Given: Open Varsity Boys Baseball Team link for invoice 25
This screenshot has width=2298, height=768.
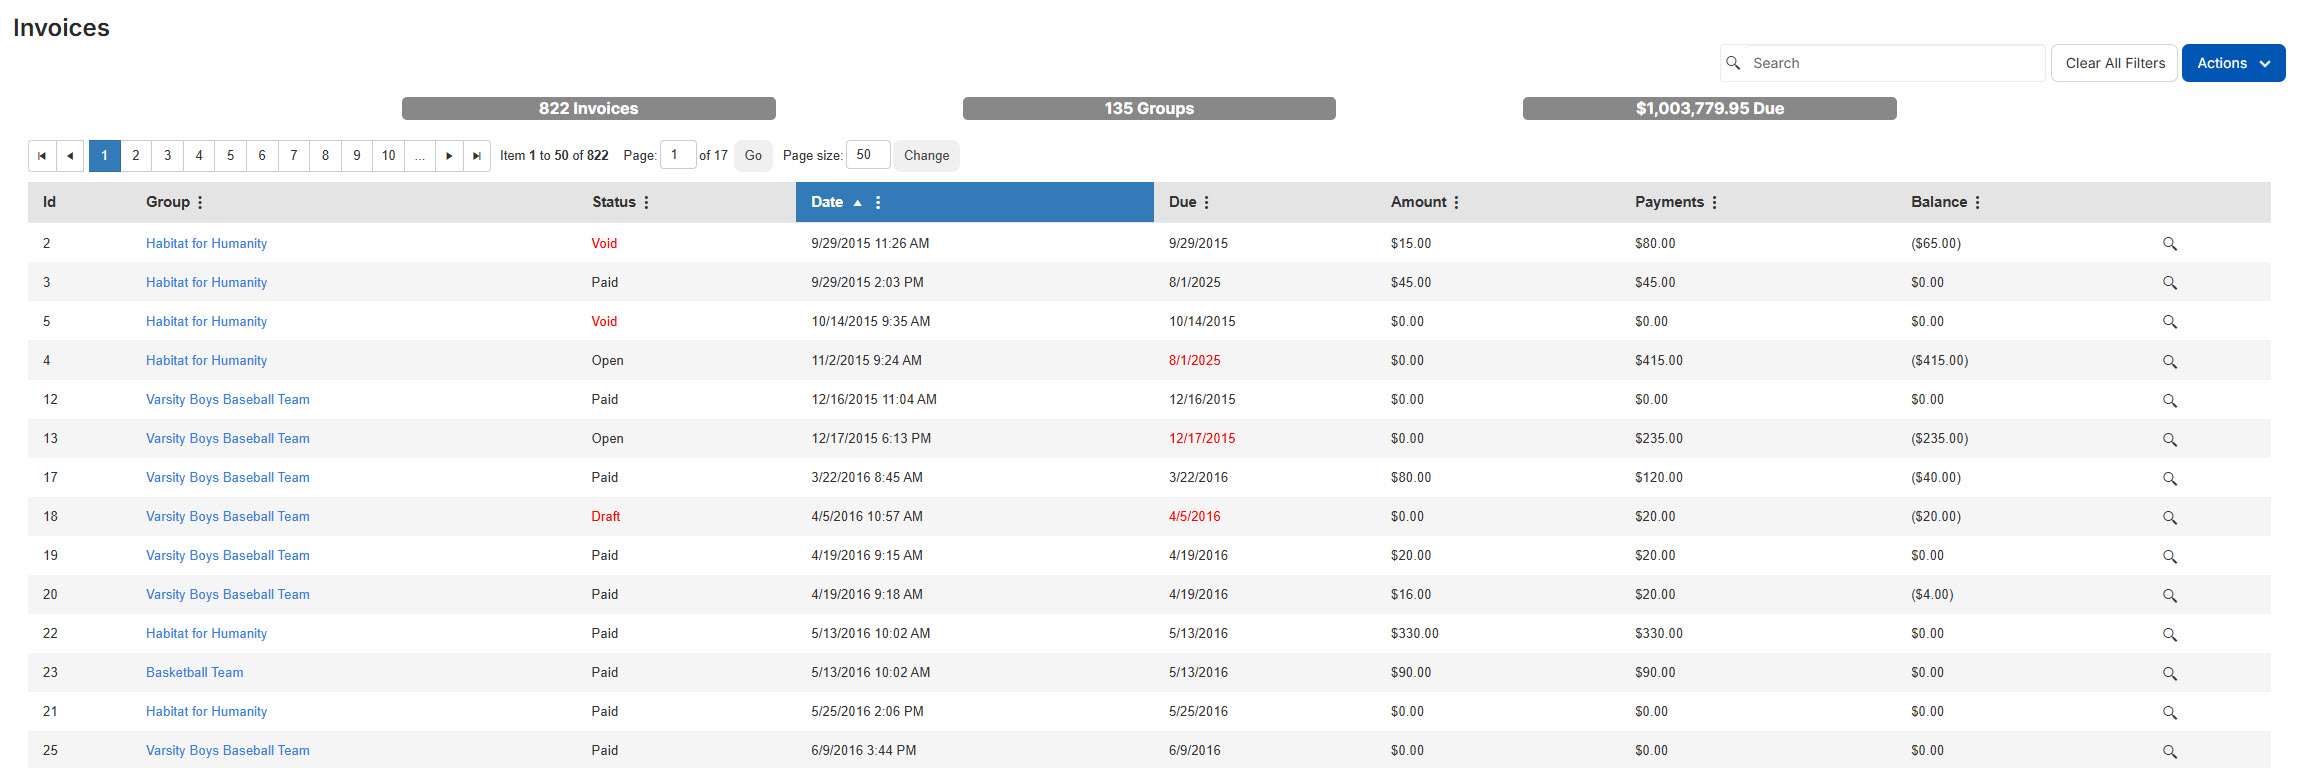Looking at the screenshot, I should (x=228, y=751).
